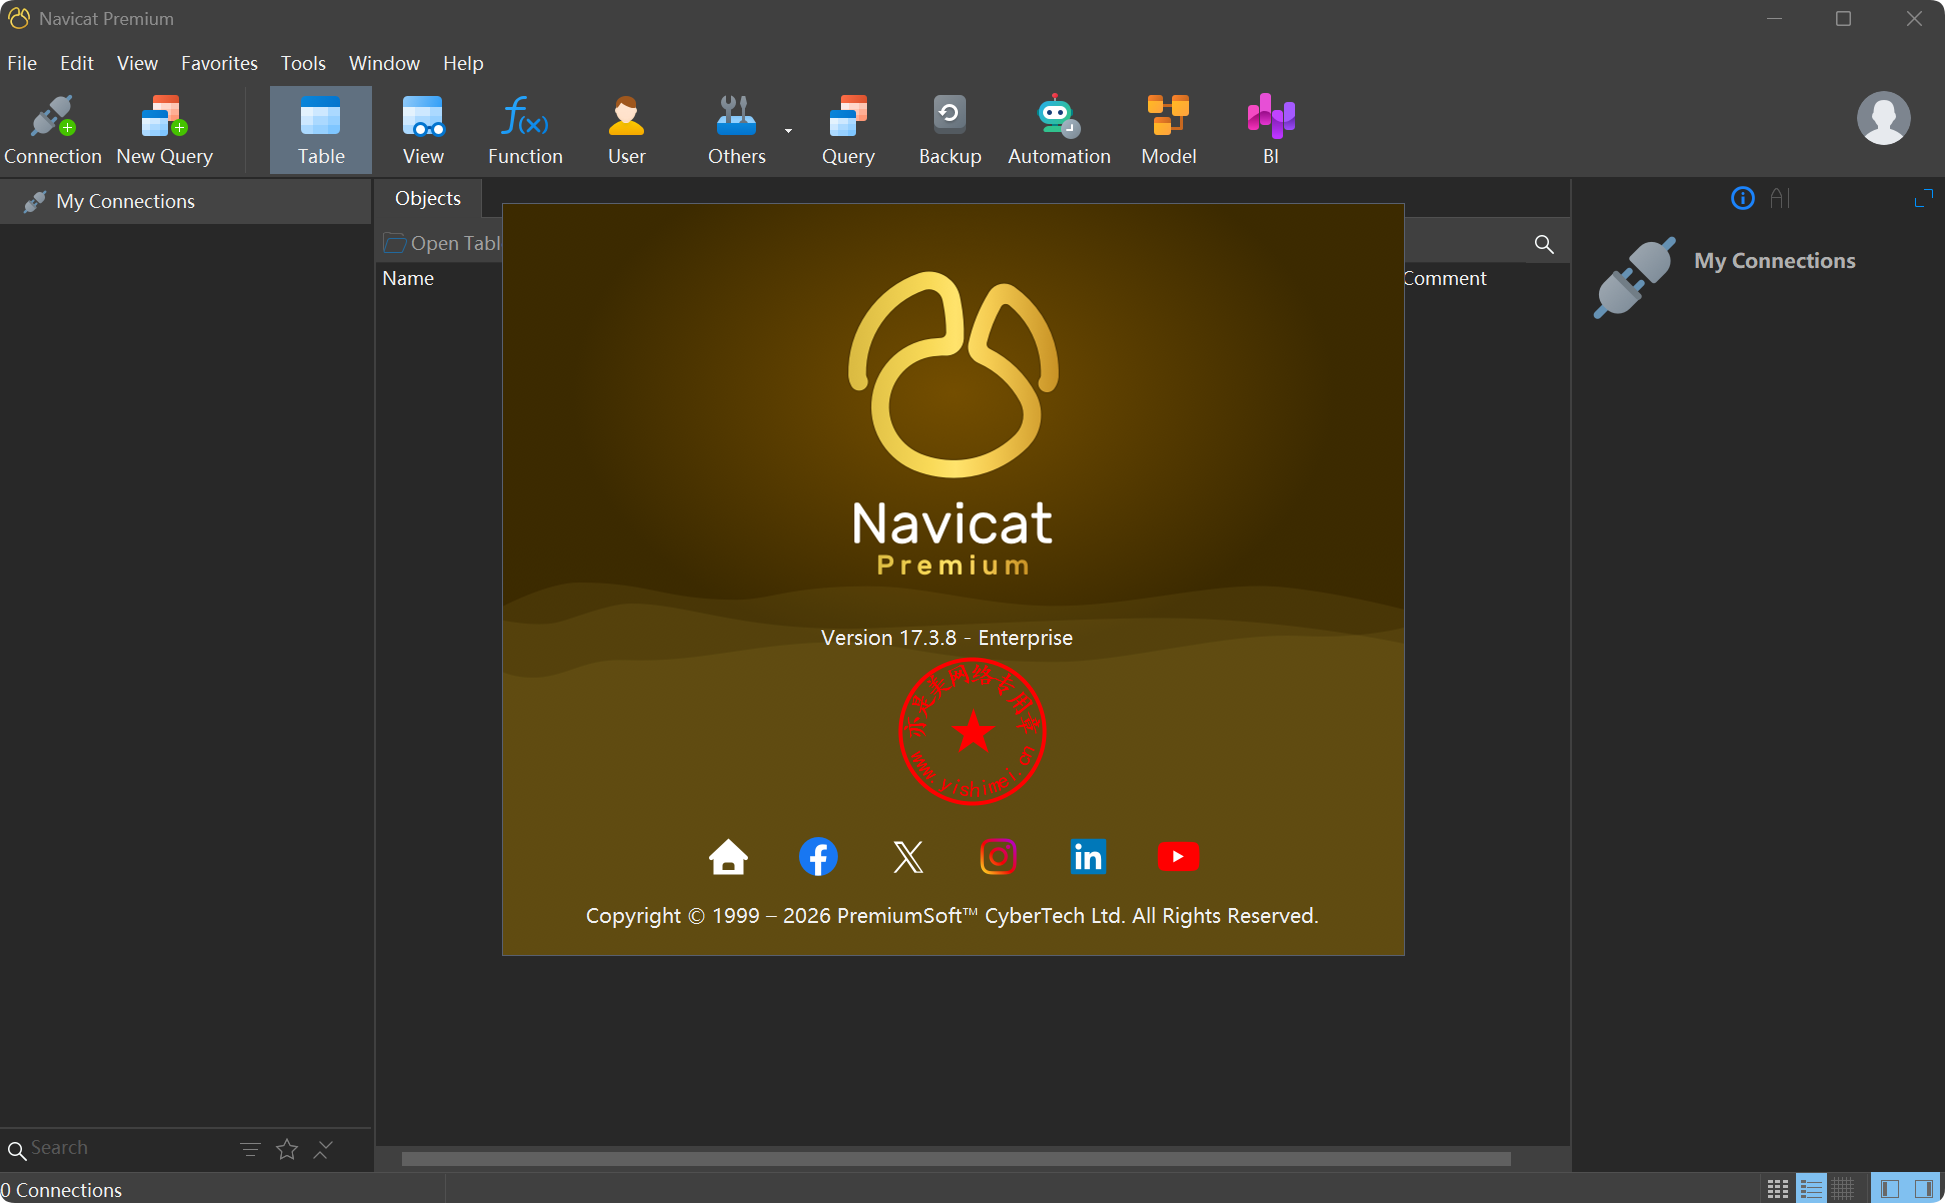
Task: Open the connection filter options icon
Action: (250, 1149)
